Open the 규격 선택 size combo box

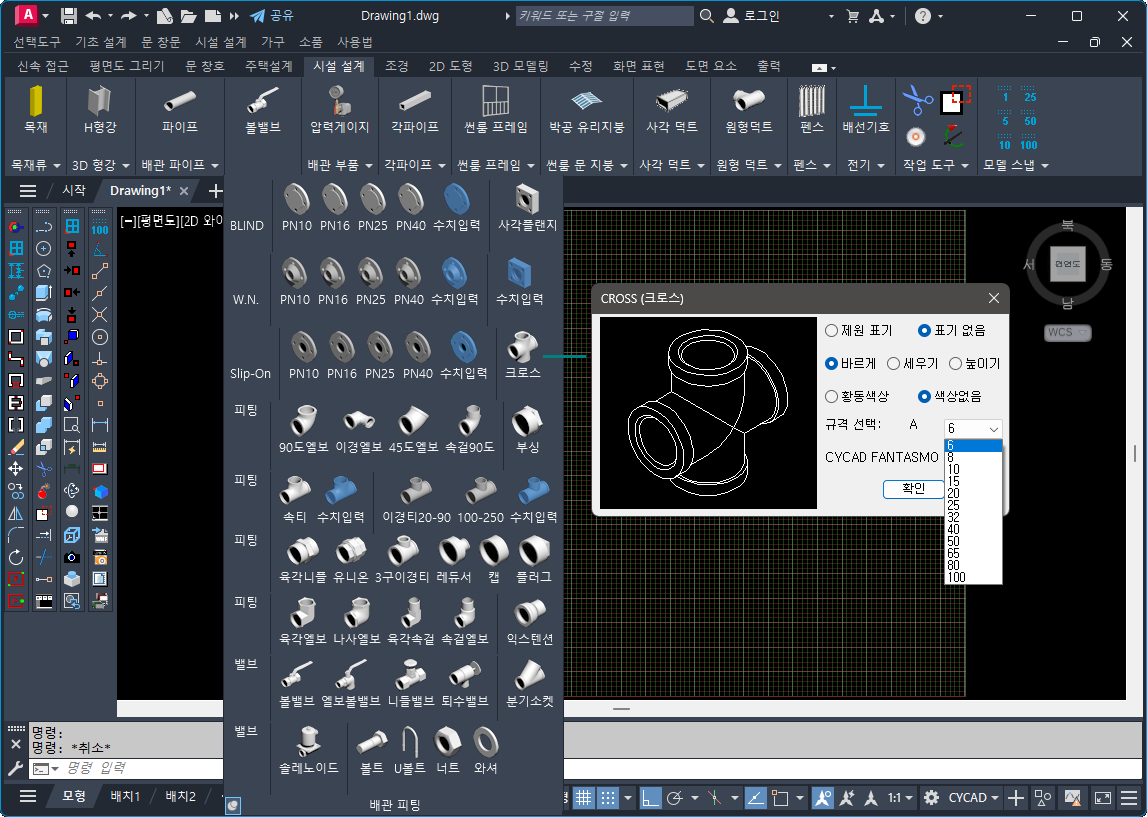pos(973,428)
